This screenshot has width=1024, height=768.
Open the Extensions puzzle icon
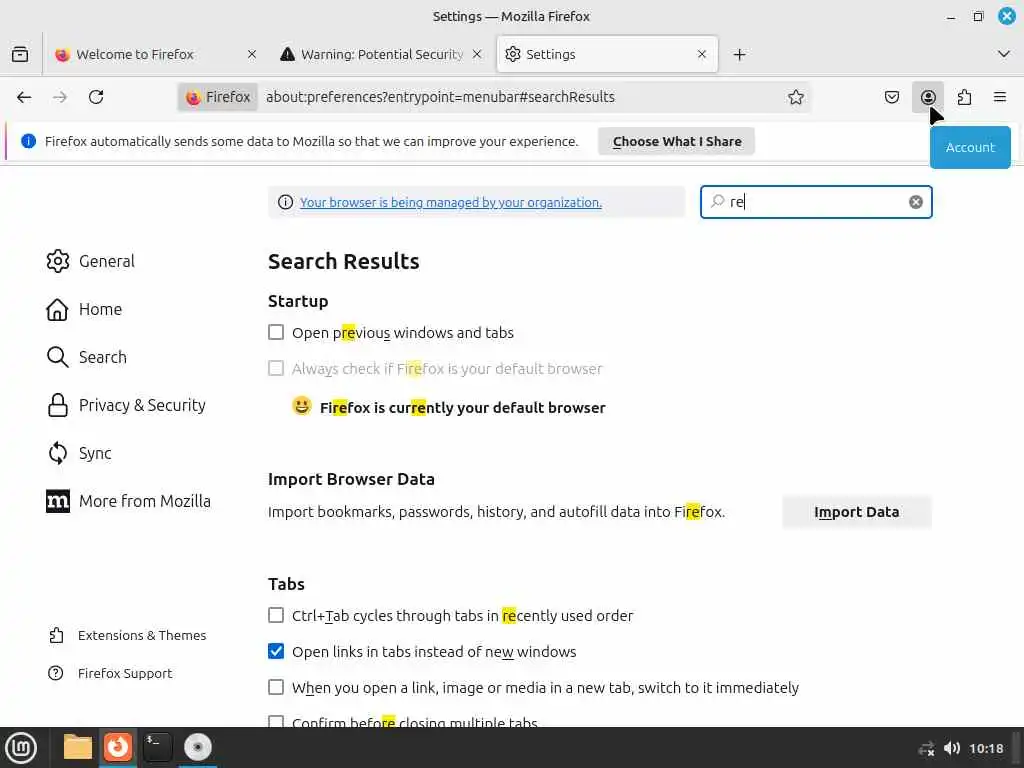964,97
